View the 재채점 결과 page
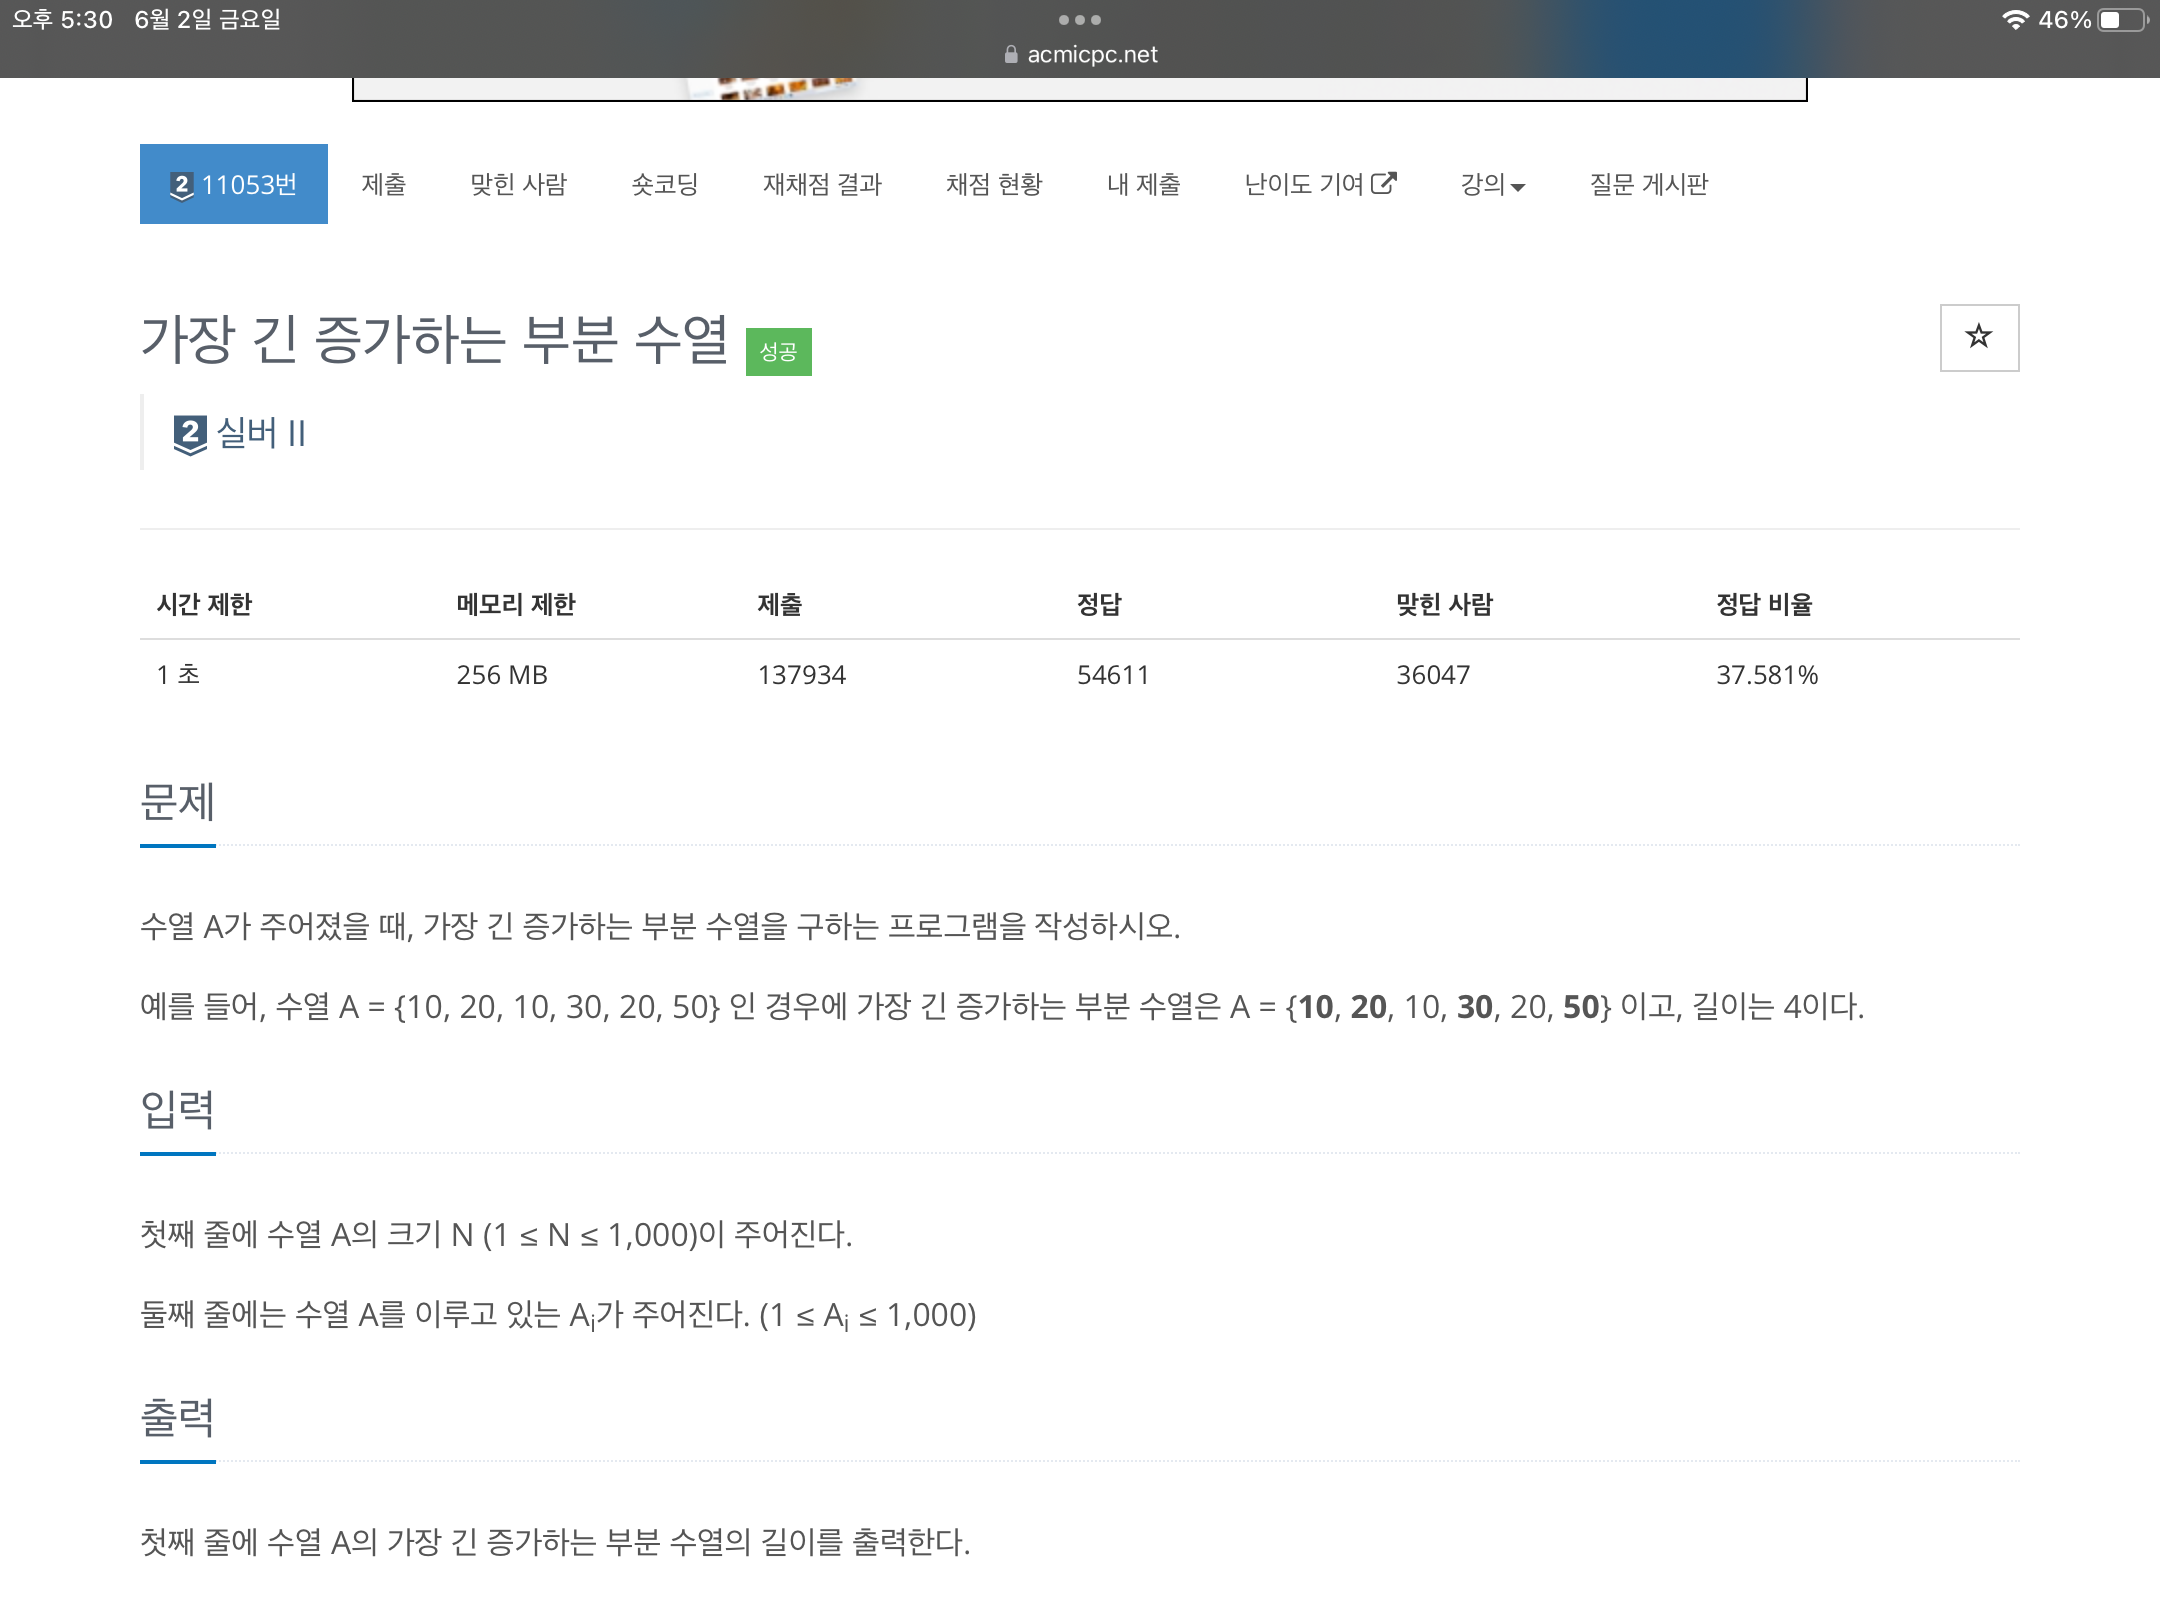Viewport: 2160px width, 1620px height. click(x=820, y=185)
